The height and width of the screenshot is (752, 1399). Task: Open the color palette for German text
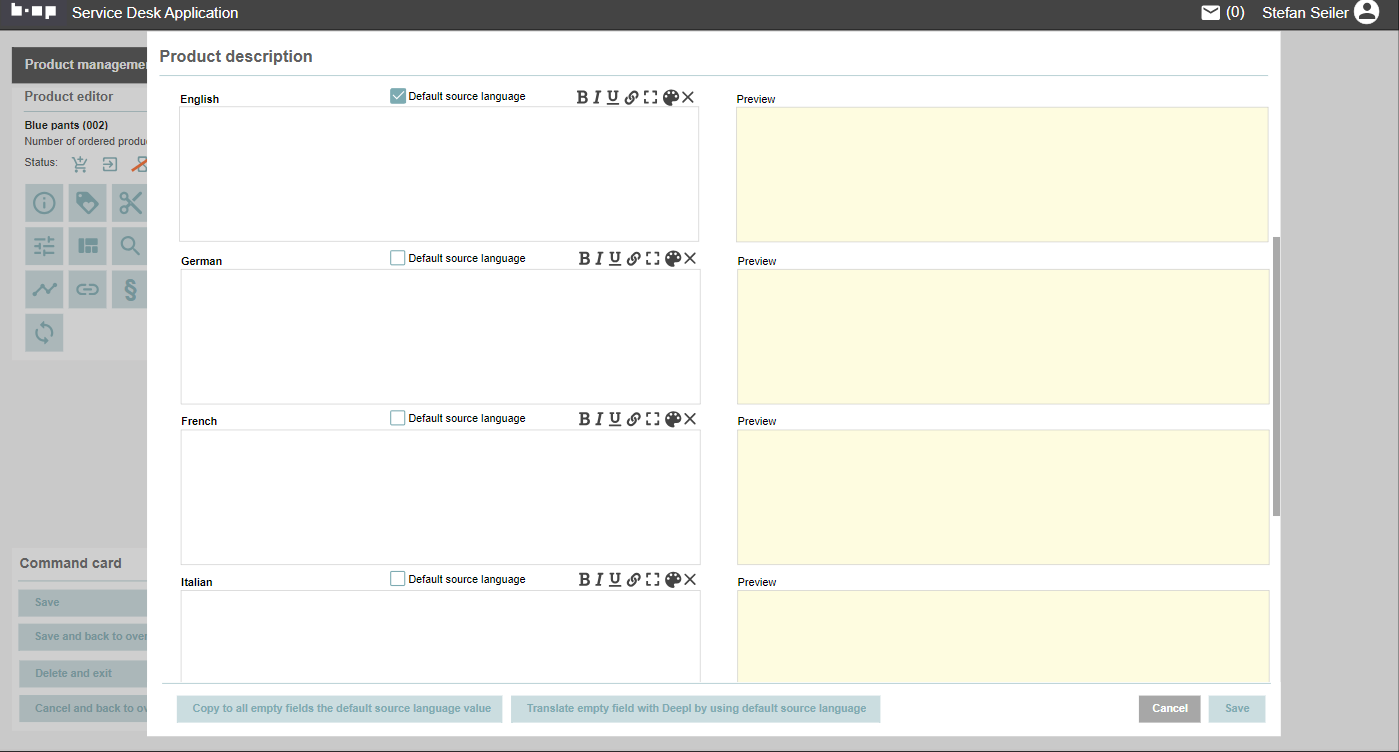coord(672,259)
